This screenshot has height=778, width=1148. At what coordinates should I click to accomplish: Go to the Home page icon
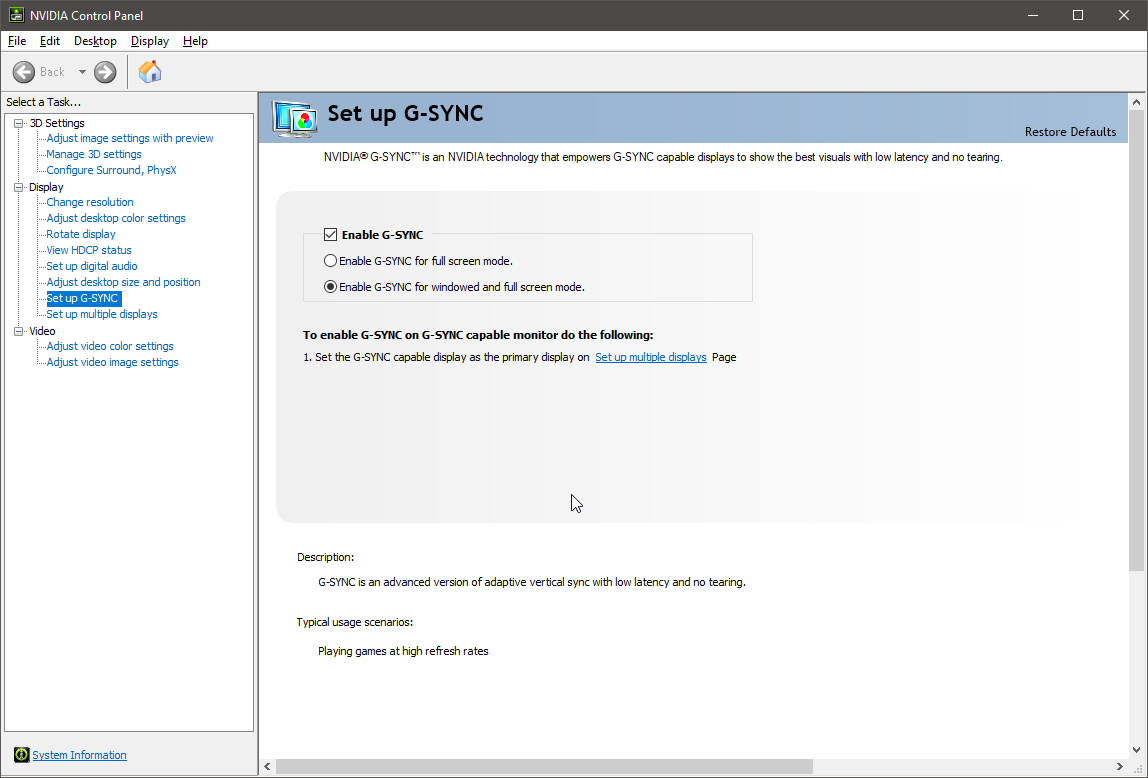coord(149,71)
